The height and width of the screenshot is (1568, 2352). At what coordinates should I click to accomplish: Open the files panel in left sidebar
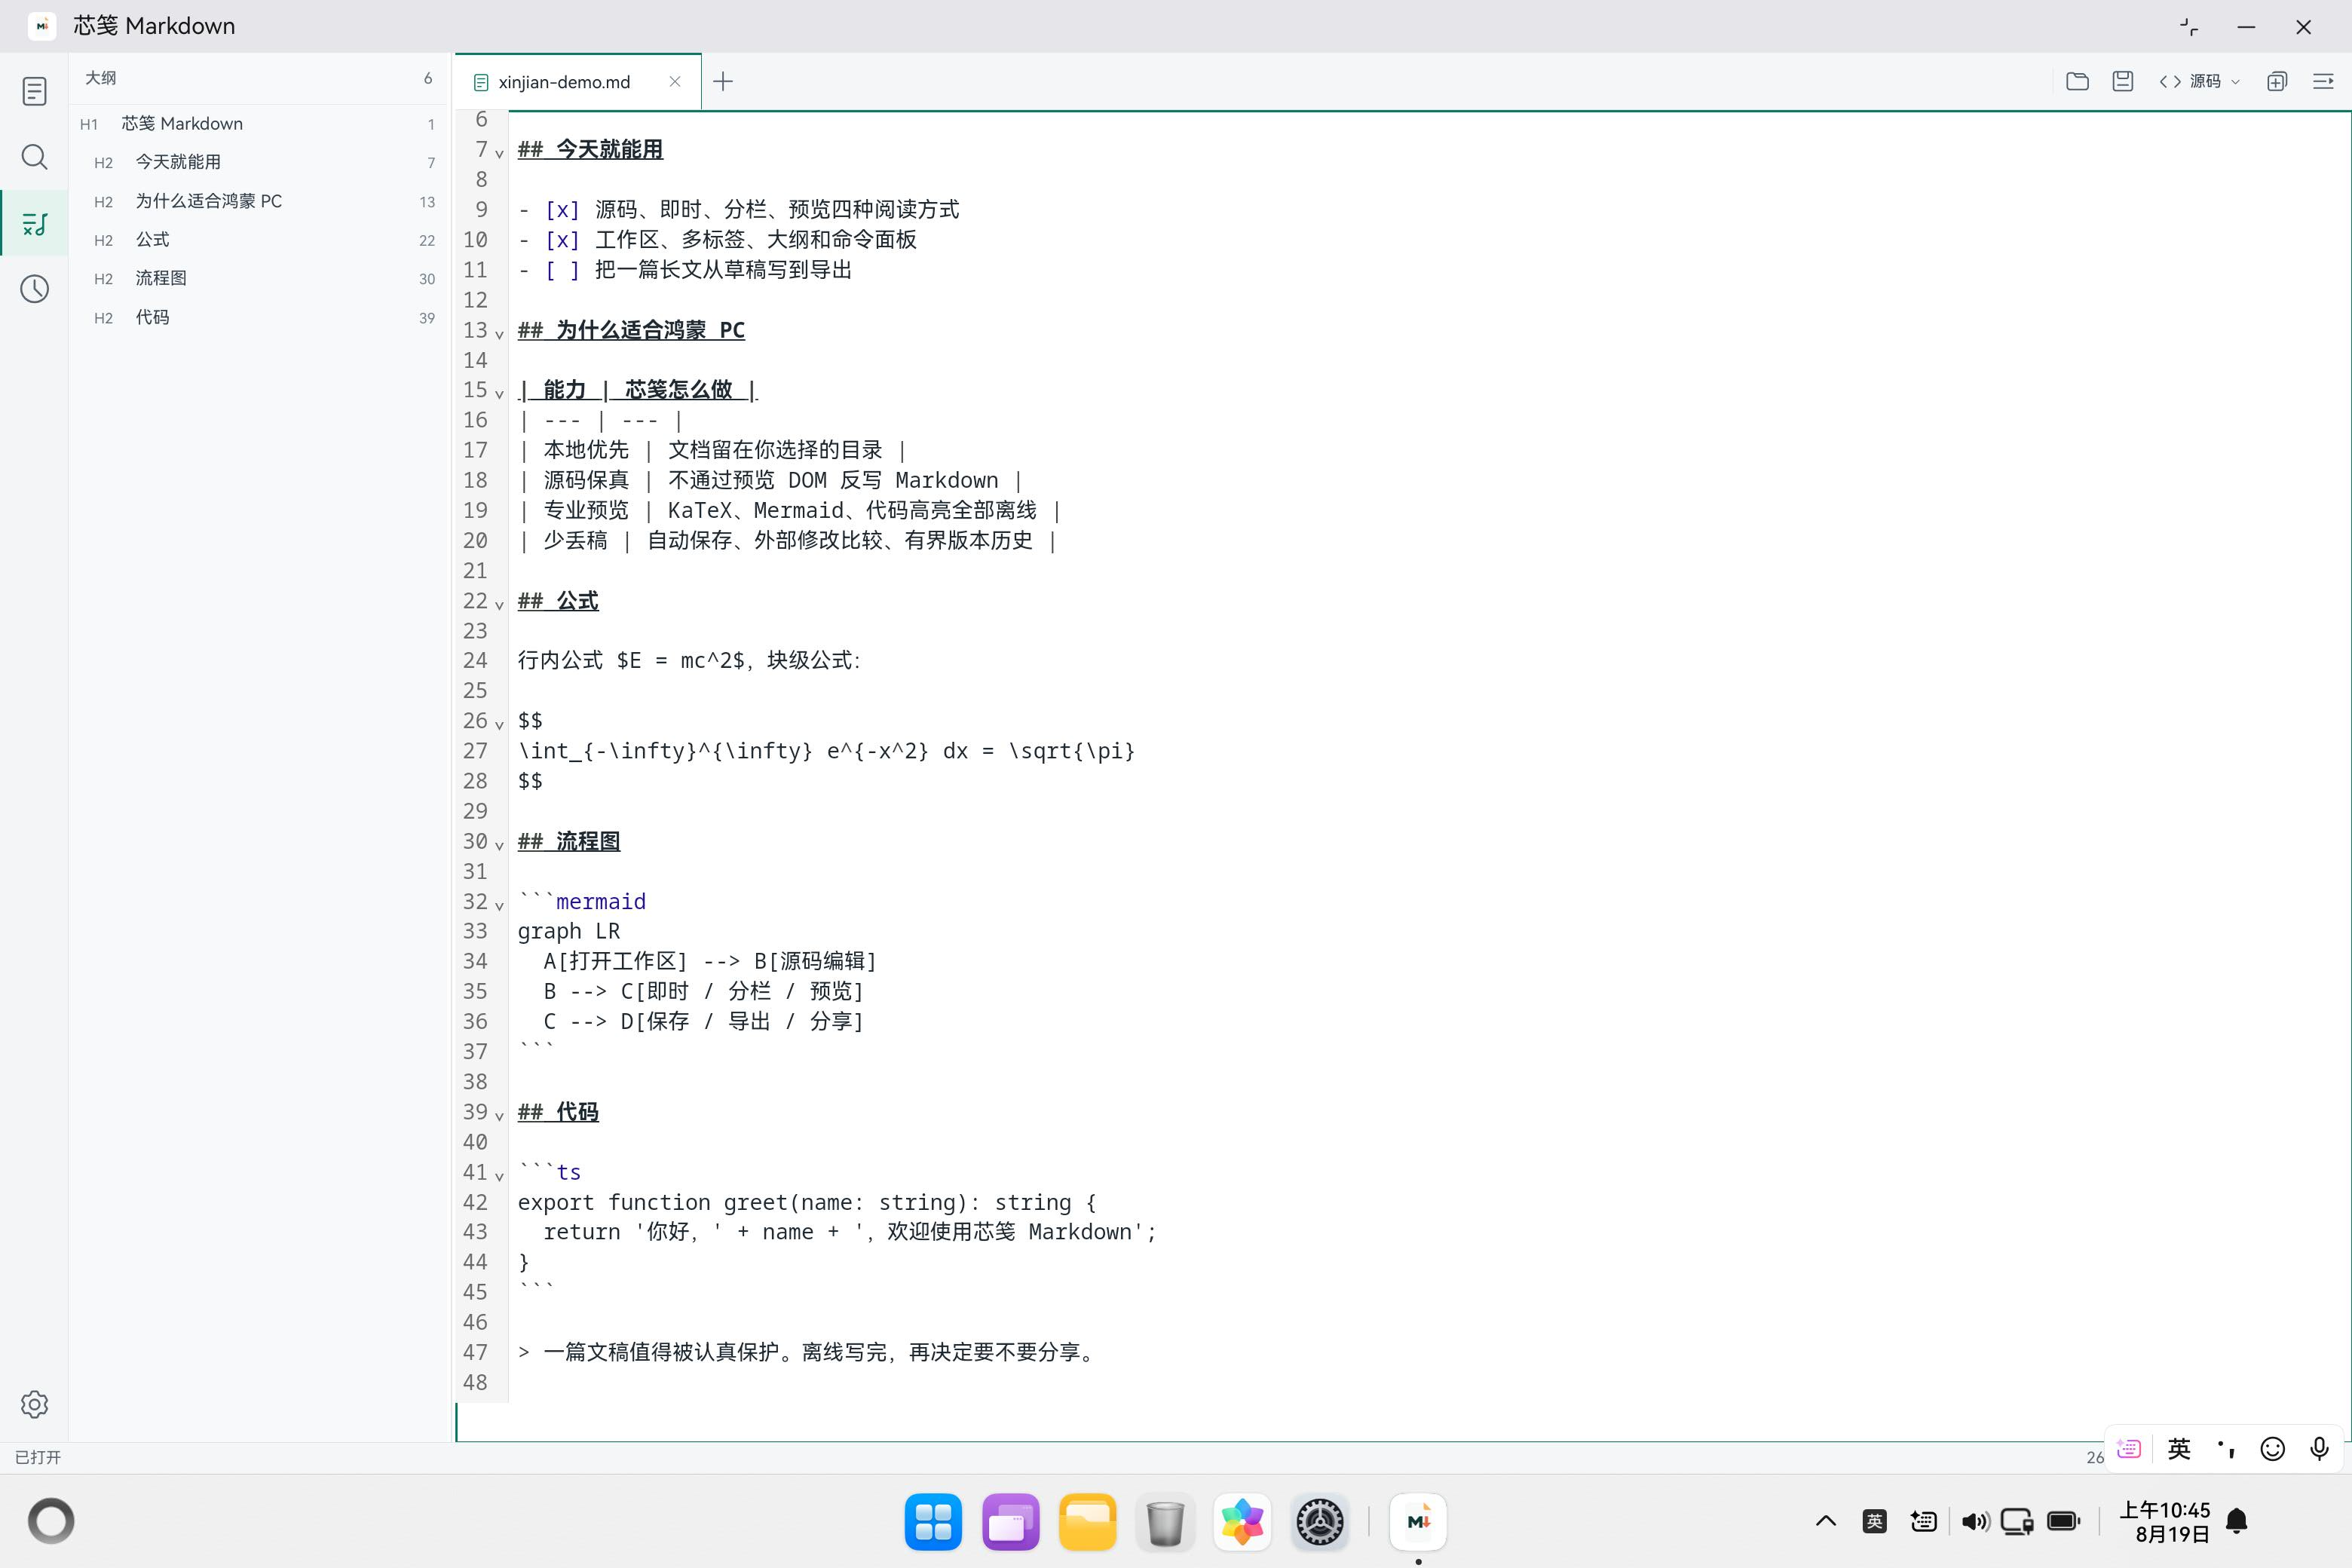[34, 91]
